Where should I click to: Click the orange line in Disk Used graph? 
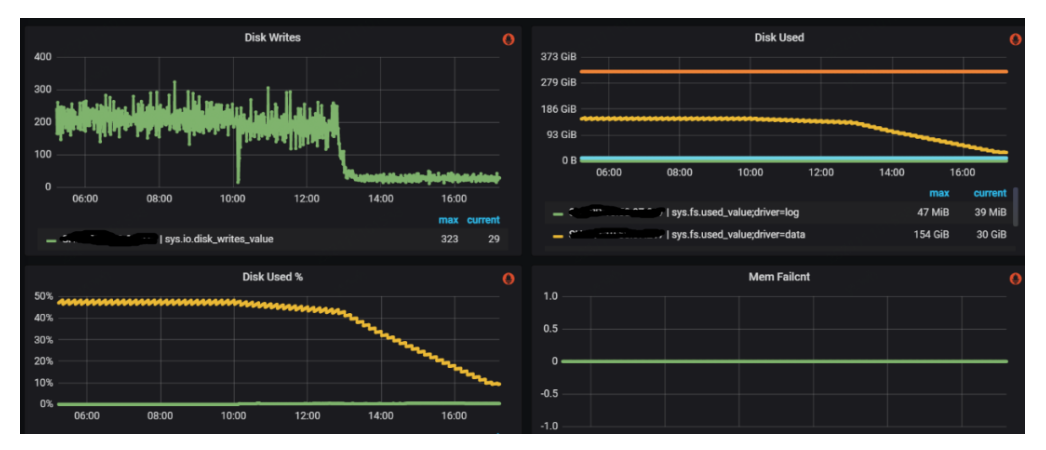(794, 71)
